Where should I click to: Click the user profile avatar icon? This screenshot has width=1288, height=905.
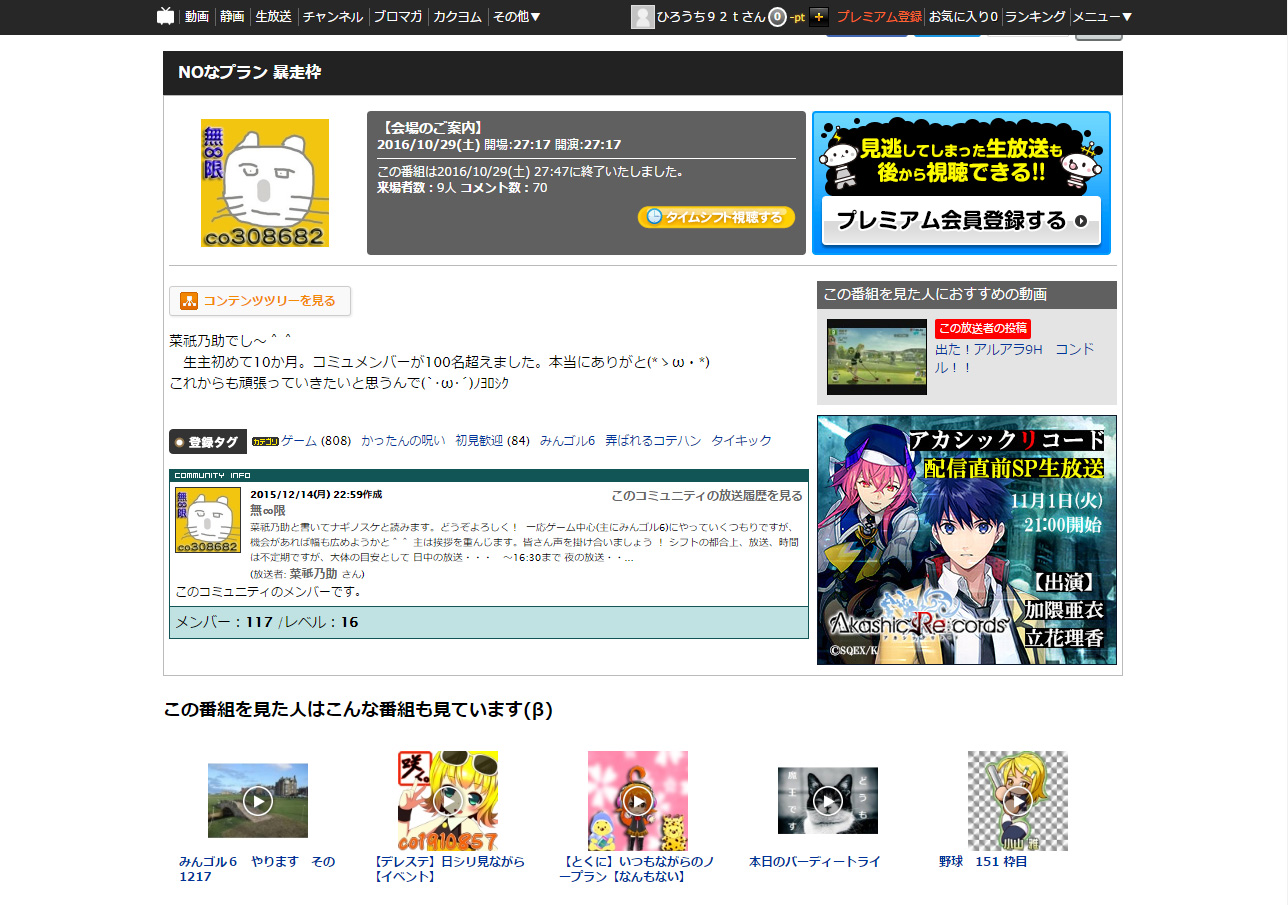coord(643,17)
